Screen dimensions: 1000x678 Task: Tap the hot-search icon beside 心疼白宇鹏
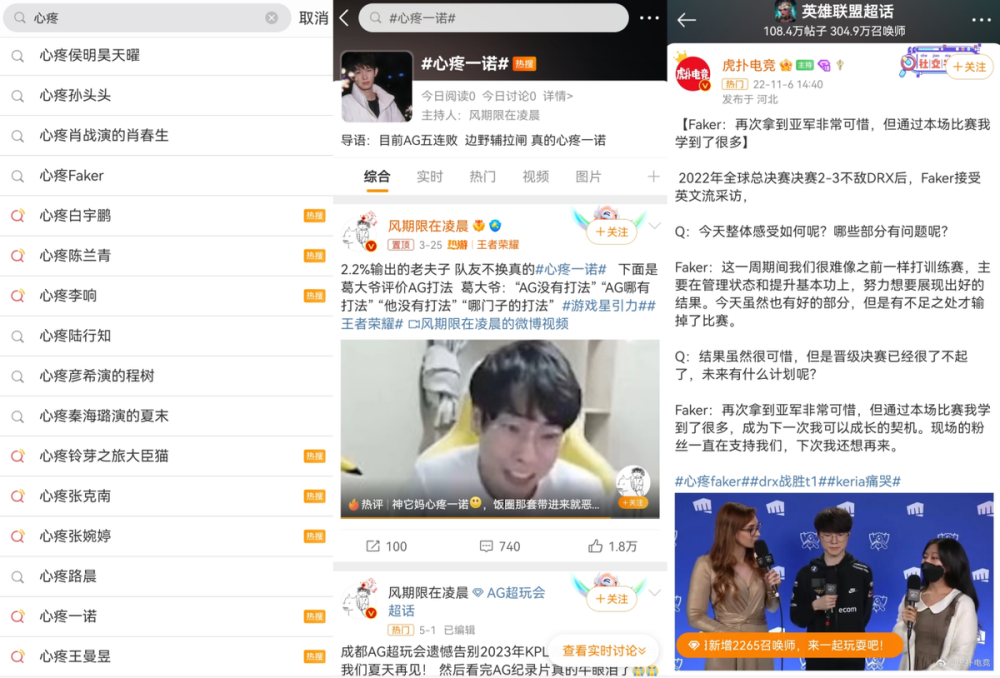point(18,216)
